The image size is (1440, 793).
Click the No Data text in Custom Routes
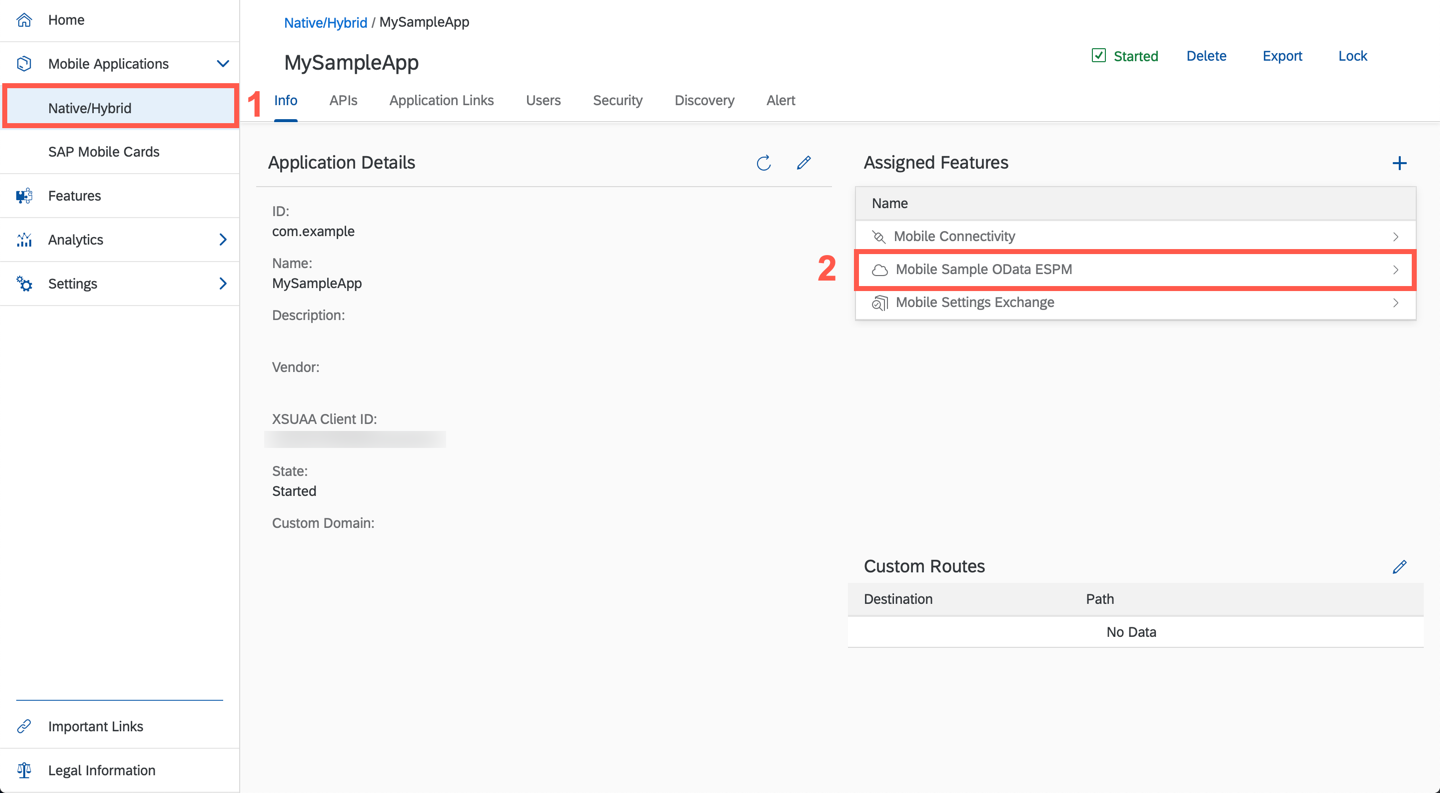[1132, 633]
